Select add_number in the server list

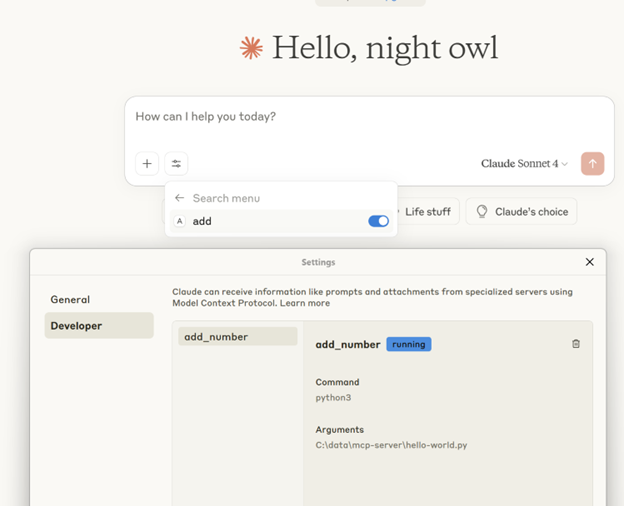point(238,337)
